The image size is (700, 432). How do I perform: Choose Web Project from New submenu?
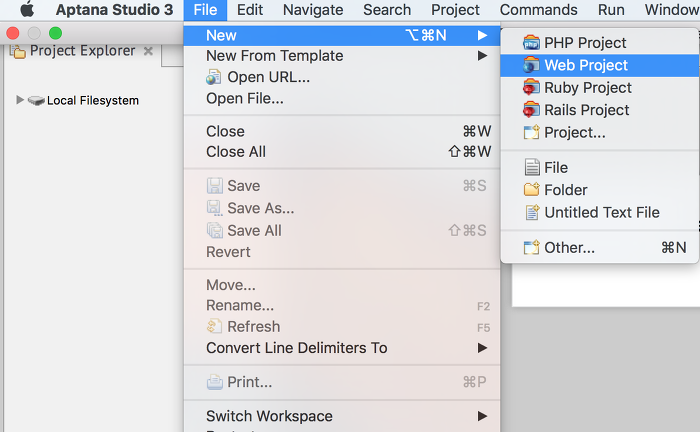click(x=600, y=65)
